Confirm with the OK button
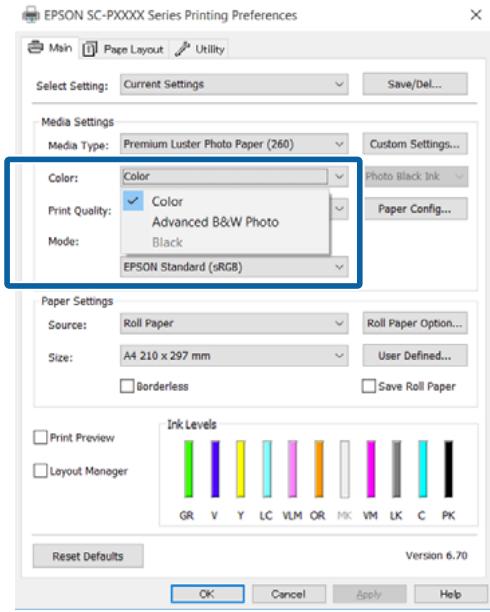The height and width of the screenshot is (612, 490). coord(207,594)
